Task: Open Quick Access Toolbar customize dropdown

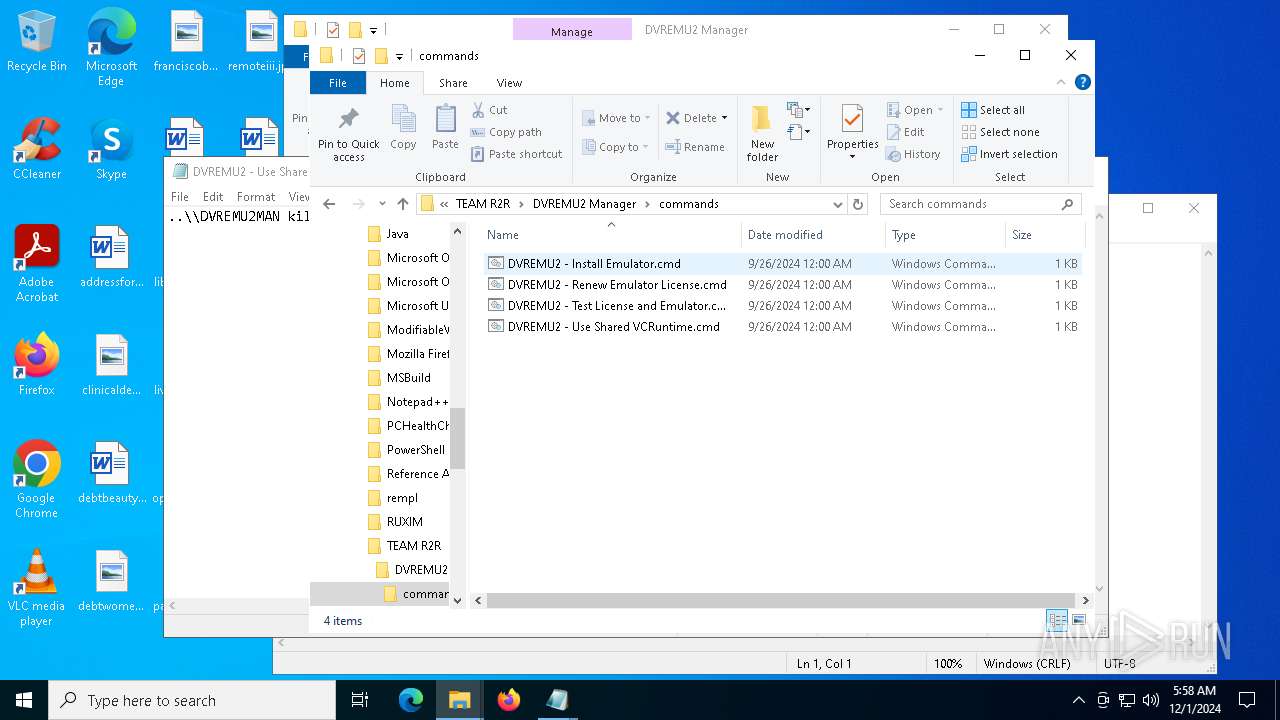Action: [399, 56]
